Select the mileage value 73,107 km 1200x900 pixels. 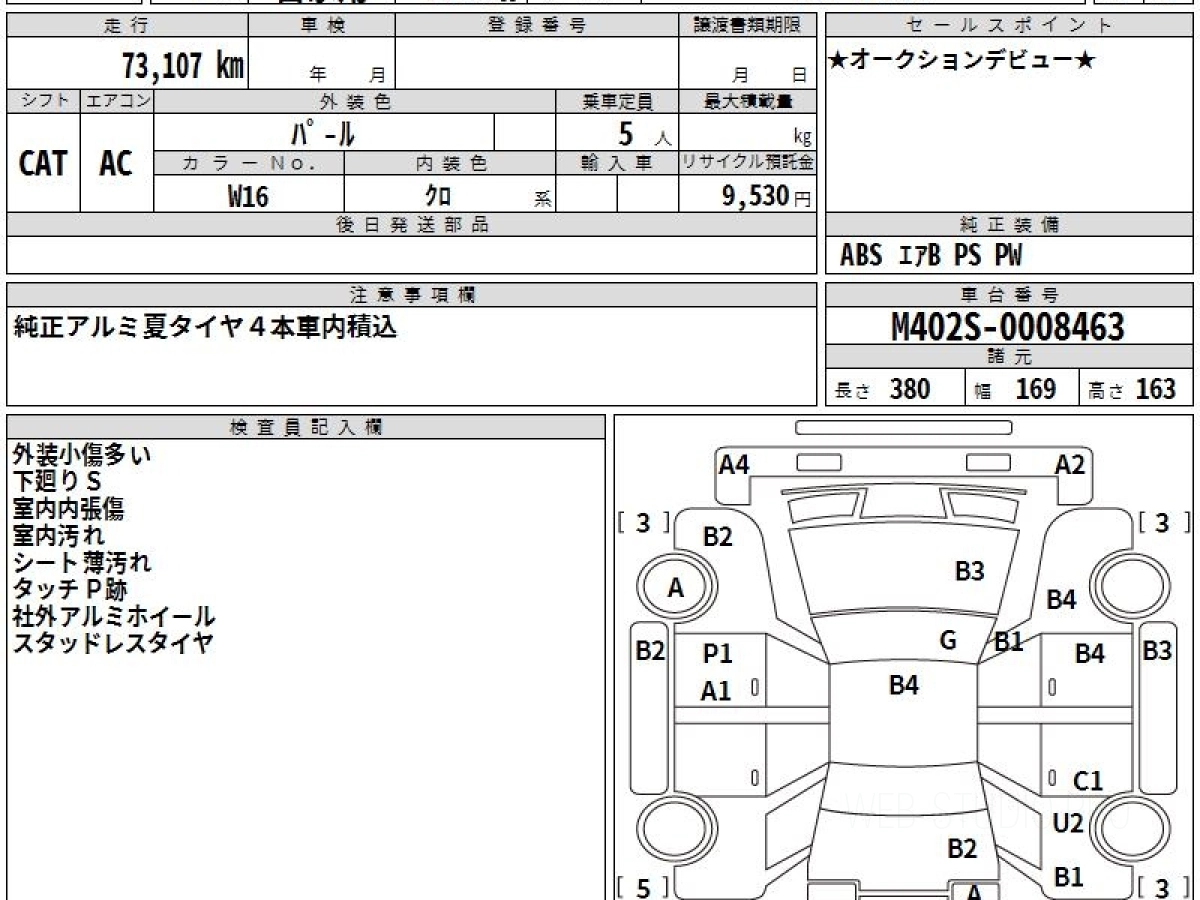tap(183, 66)
